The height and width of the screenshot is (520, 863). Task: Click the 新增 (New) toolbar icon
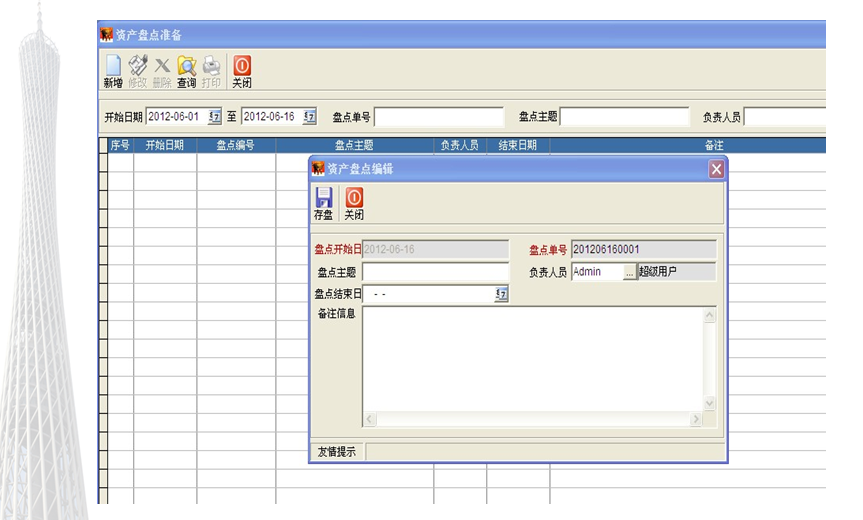(x=113, y=72)
